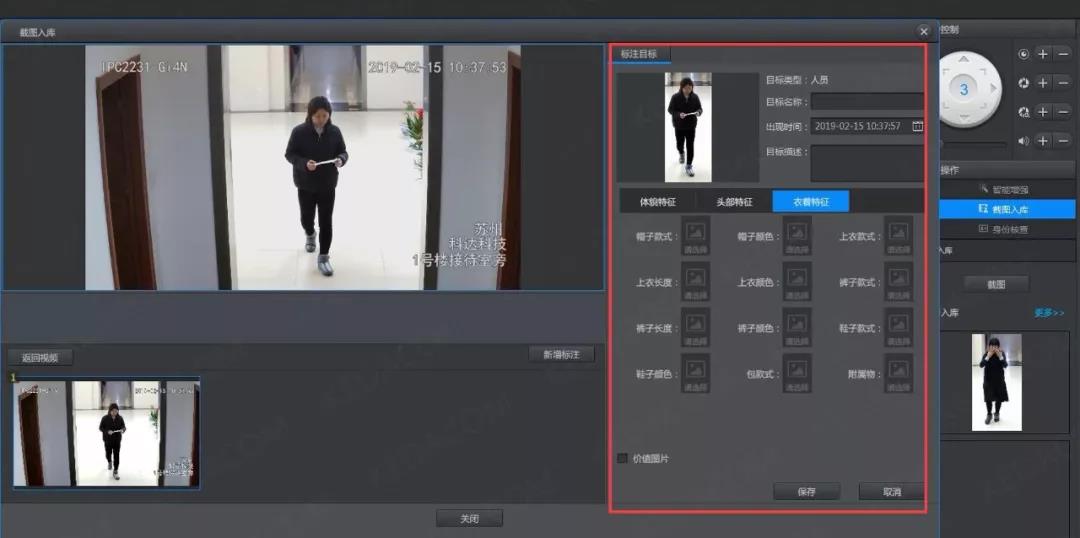Click the PTZ speed slider track
1080x538 pixels.
click(x=973, y=144)
